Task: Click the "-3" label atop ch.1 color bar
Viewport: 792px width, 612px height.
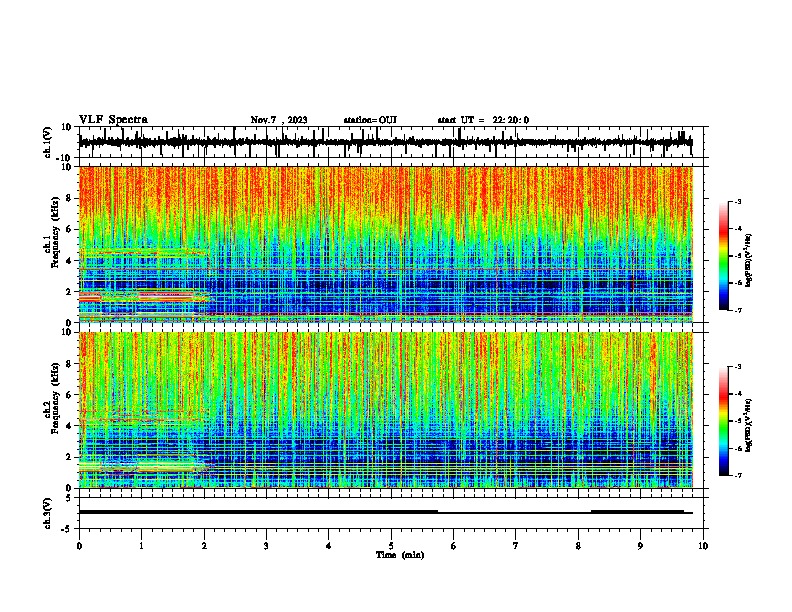Action: (737, 201)
